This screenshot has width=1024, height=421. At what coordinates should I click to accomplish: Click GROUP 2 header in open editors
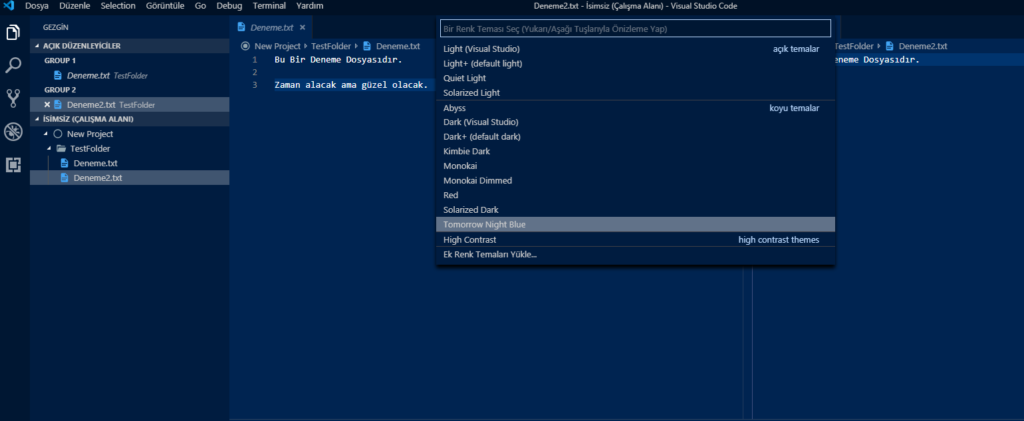click(x=60, y=90)
